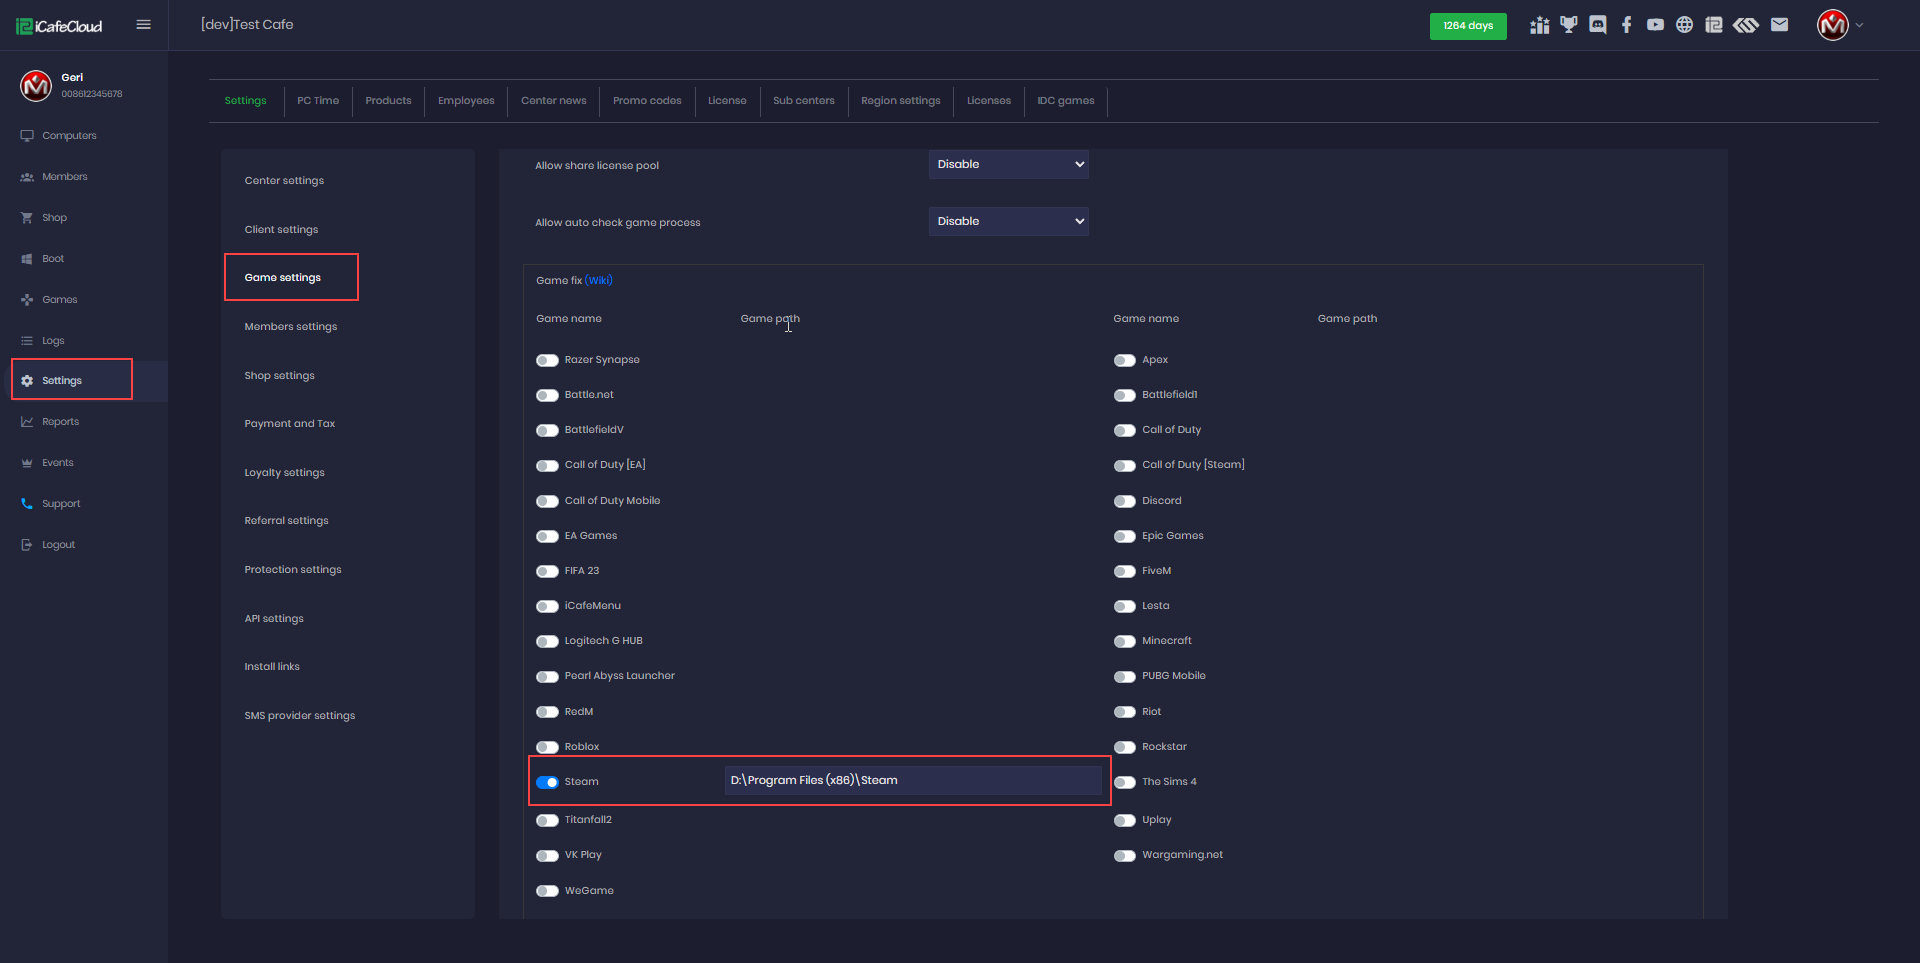
Task: Open the mail envelope icon
Action: click(x=1779, y=25)
